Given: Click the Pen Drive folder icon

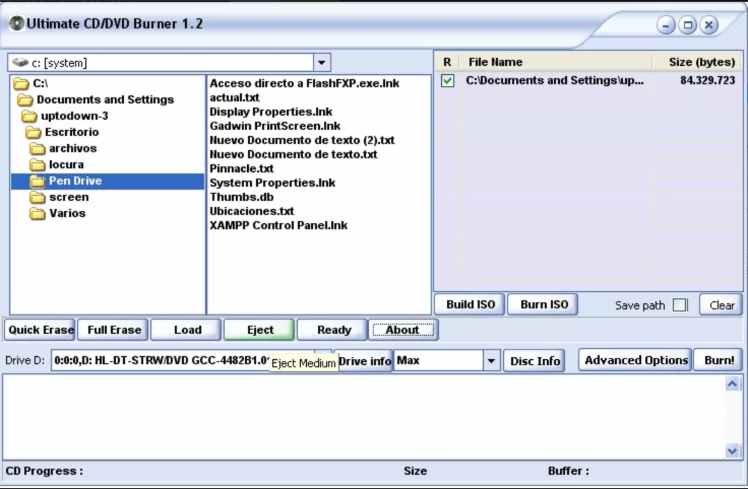Looking at the screenshot, I should coord(37,181).
